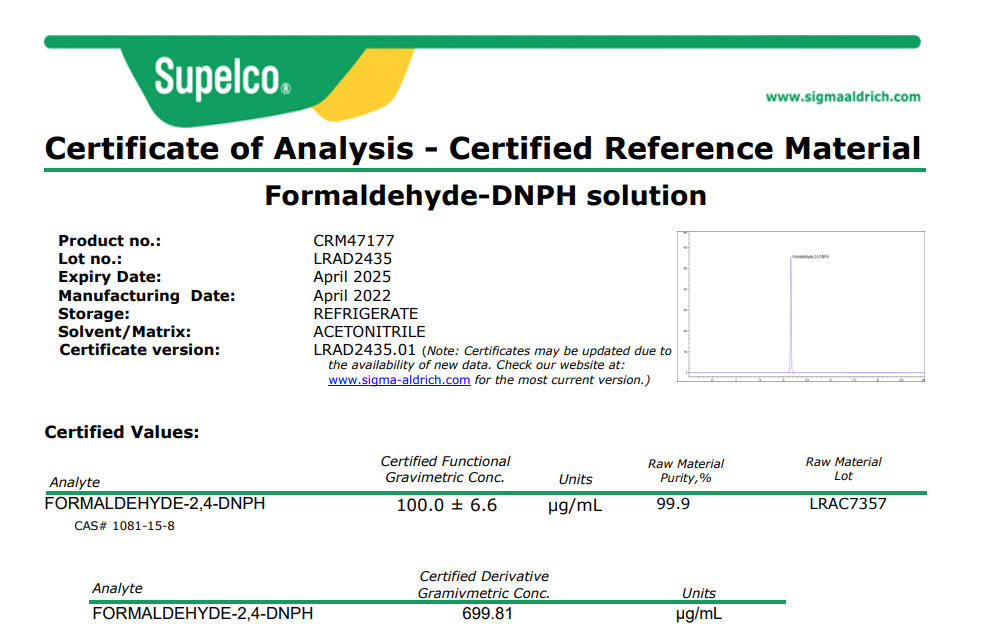984x638 pixels.
Task: Open the www.sigmaaldrich.com header link
Action: pyautogui.click(x=843, y=97)
